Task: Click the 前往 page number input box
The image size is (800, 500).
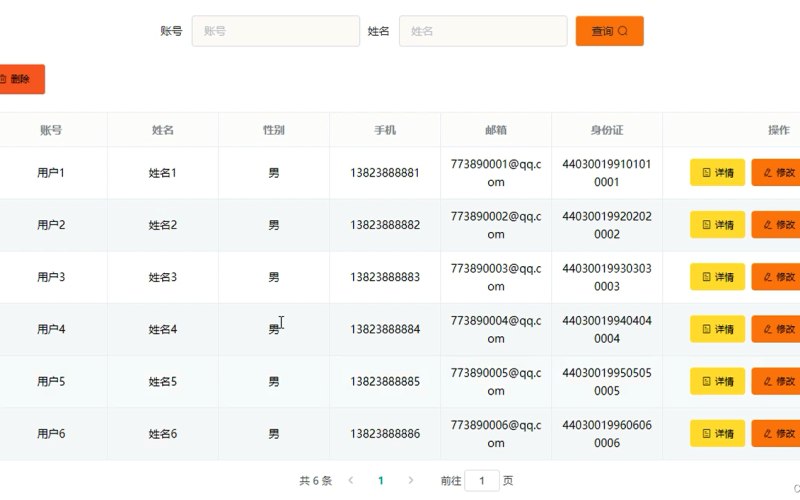Action: pos(482,481)
